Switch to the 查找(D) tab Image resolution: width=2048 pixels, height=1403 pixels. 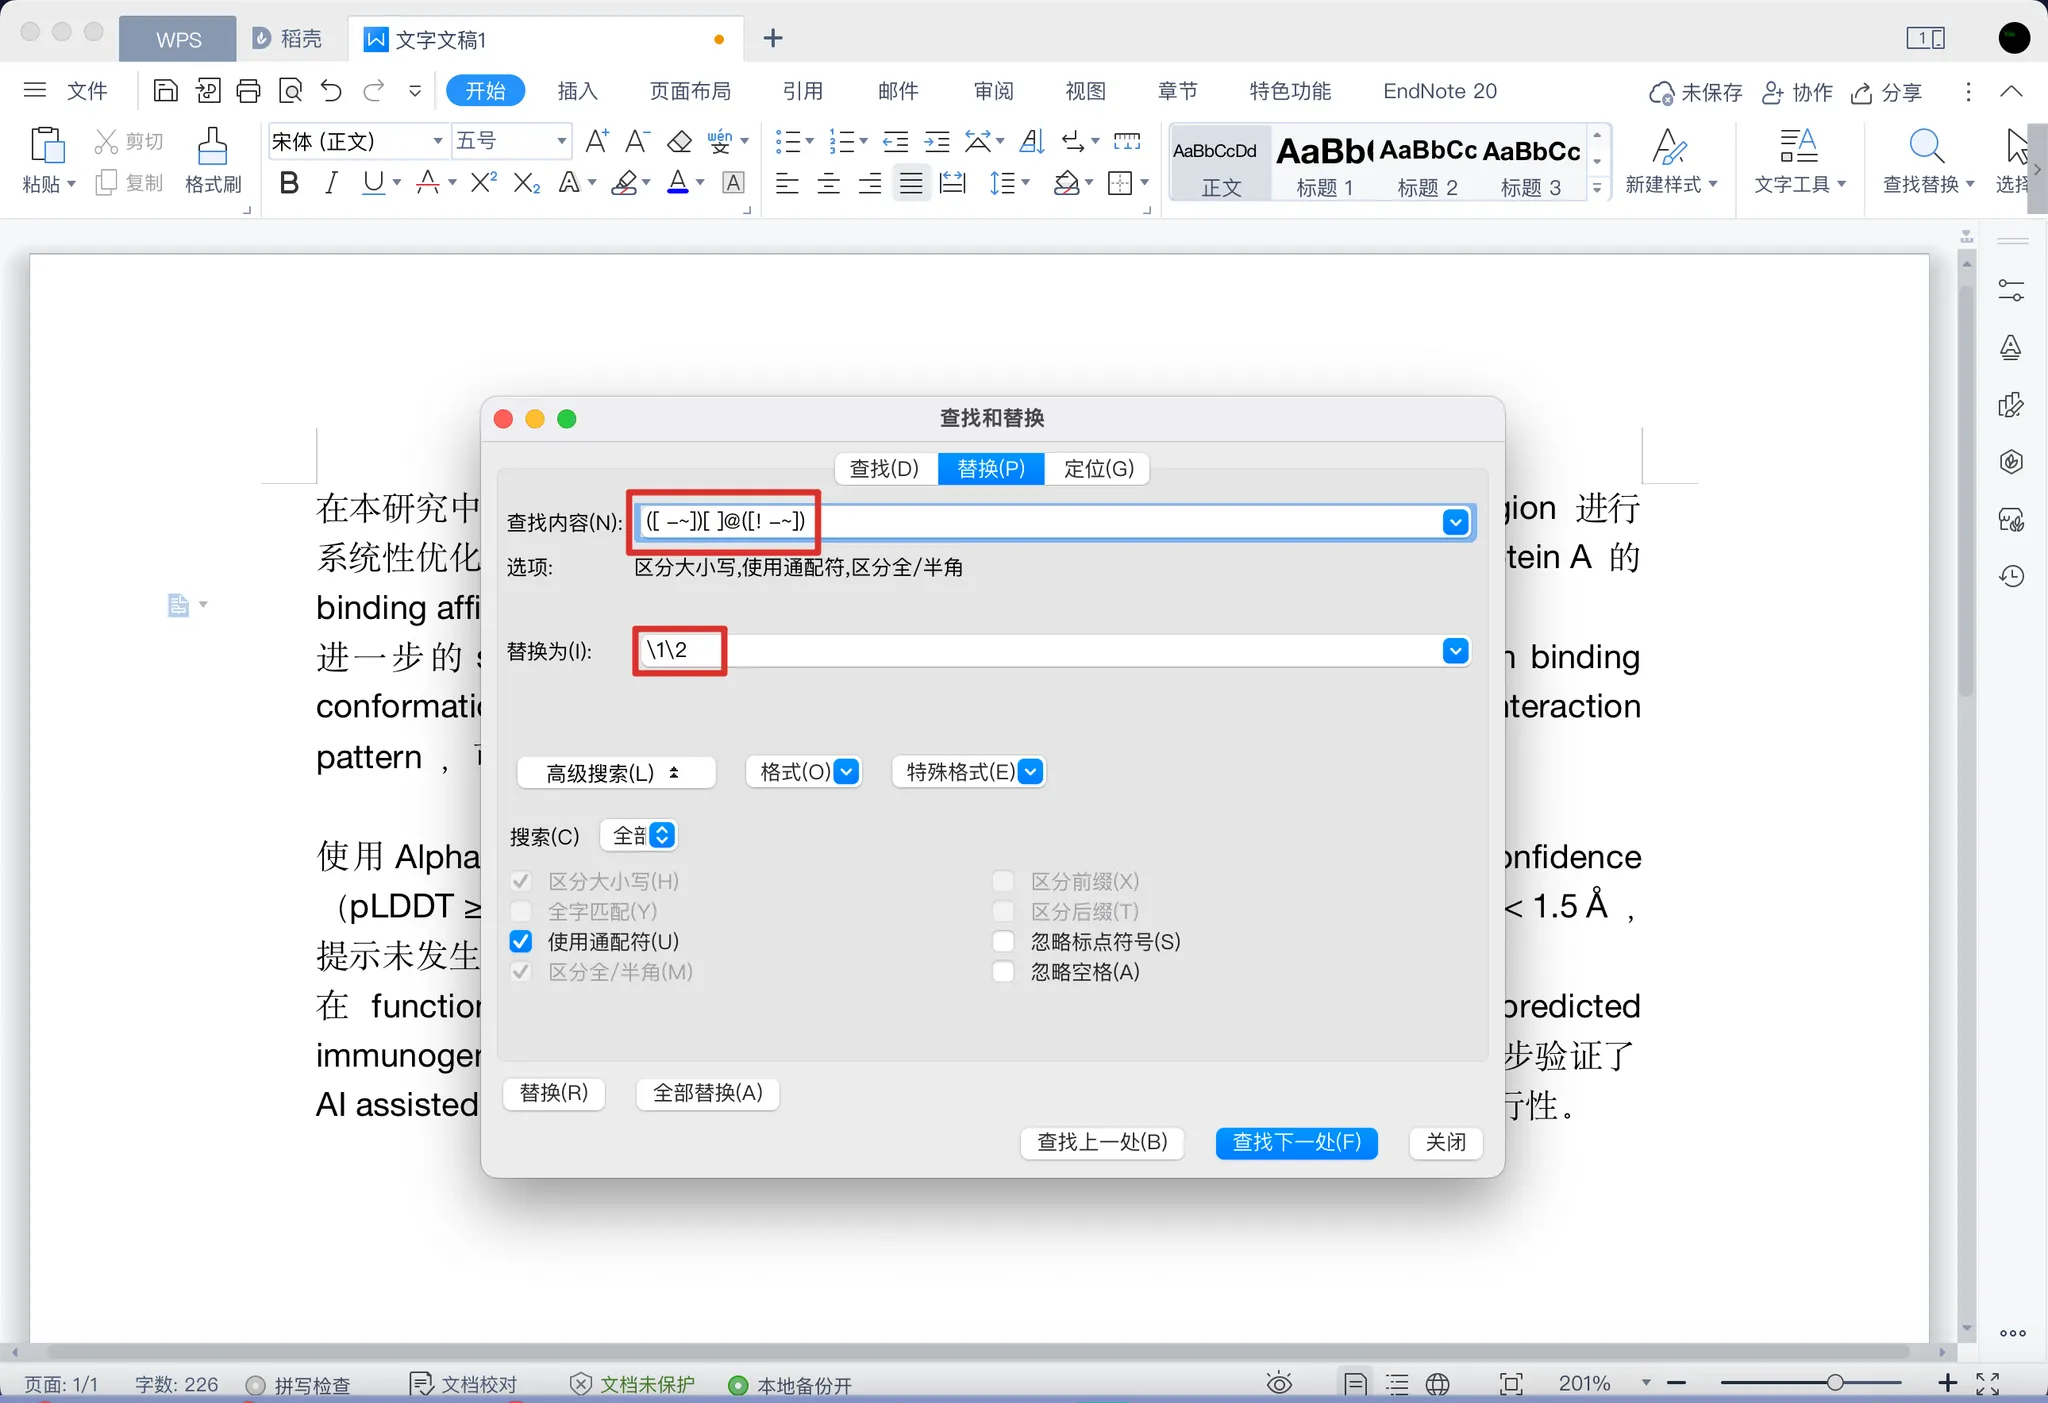(883, 469)
